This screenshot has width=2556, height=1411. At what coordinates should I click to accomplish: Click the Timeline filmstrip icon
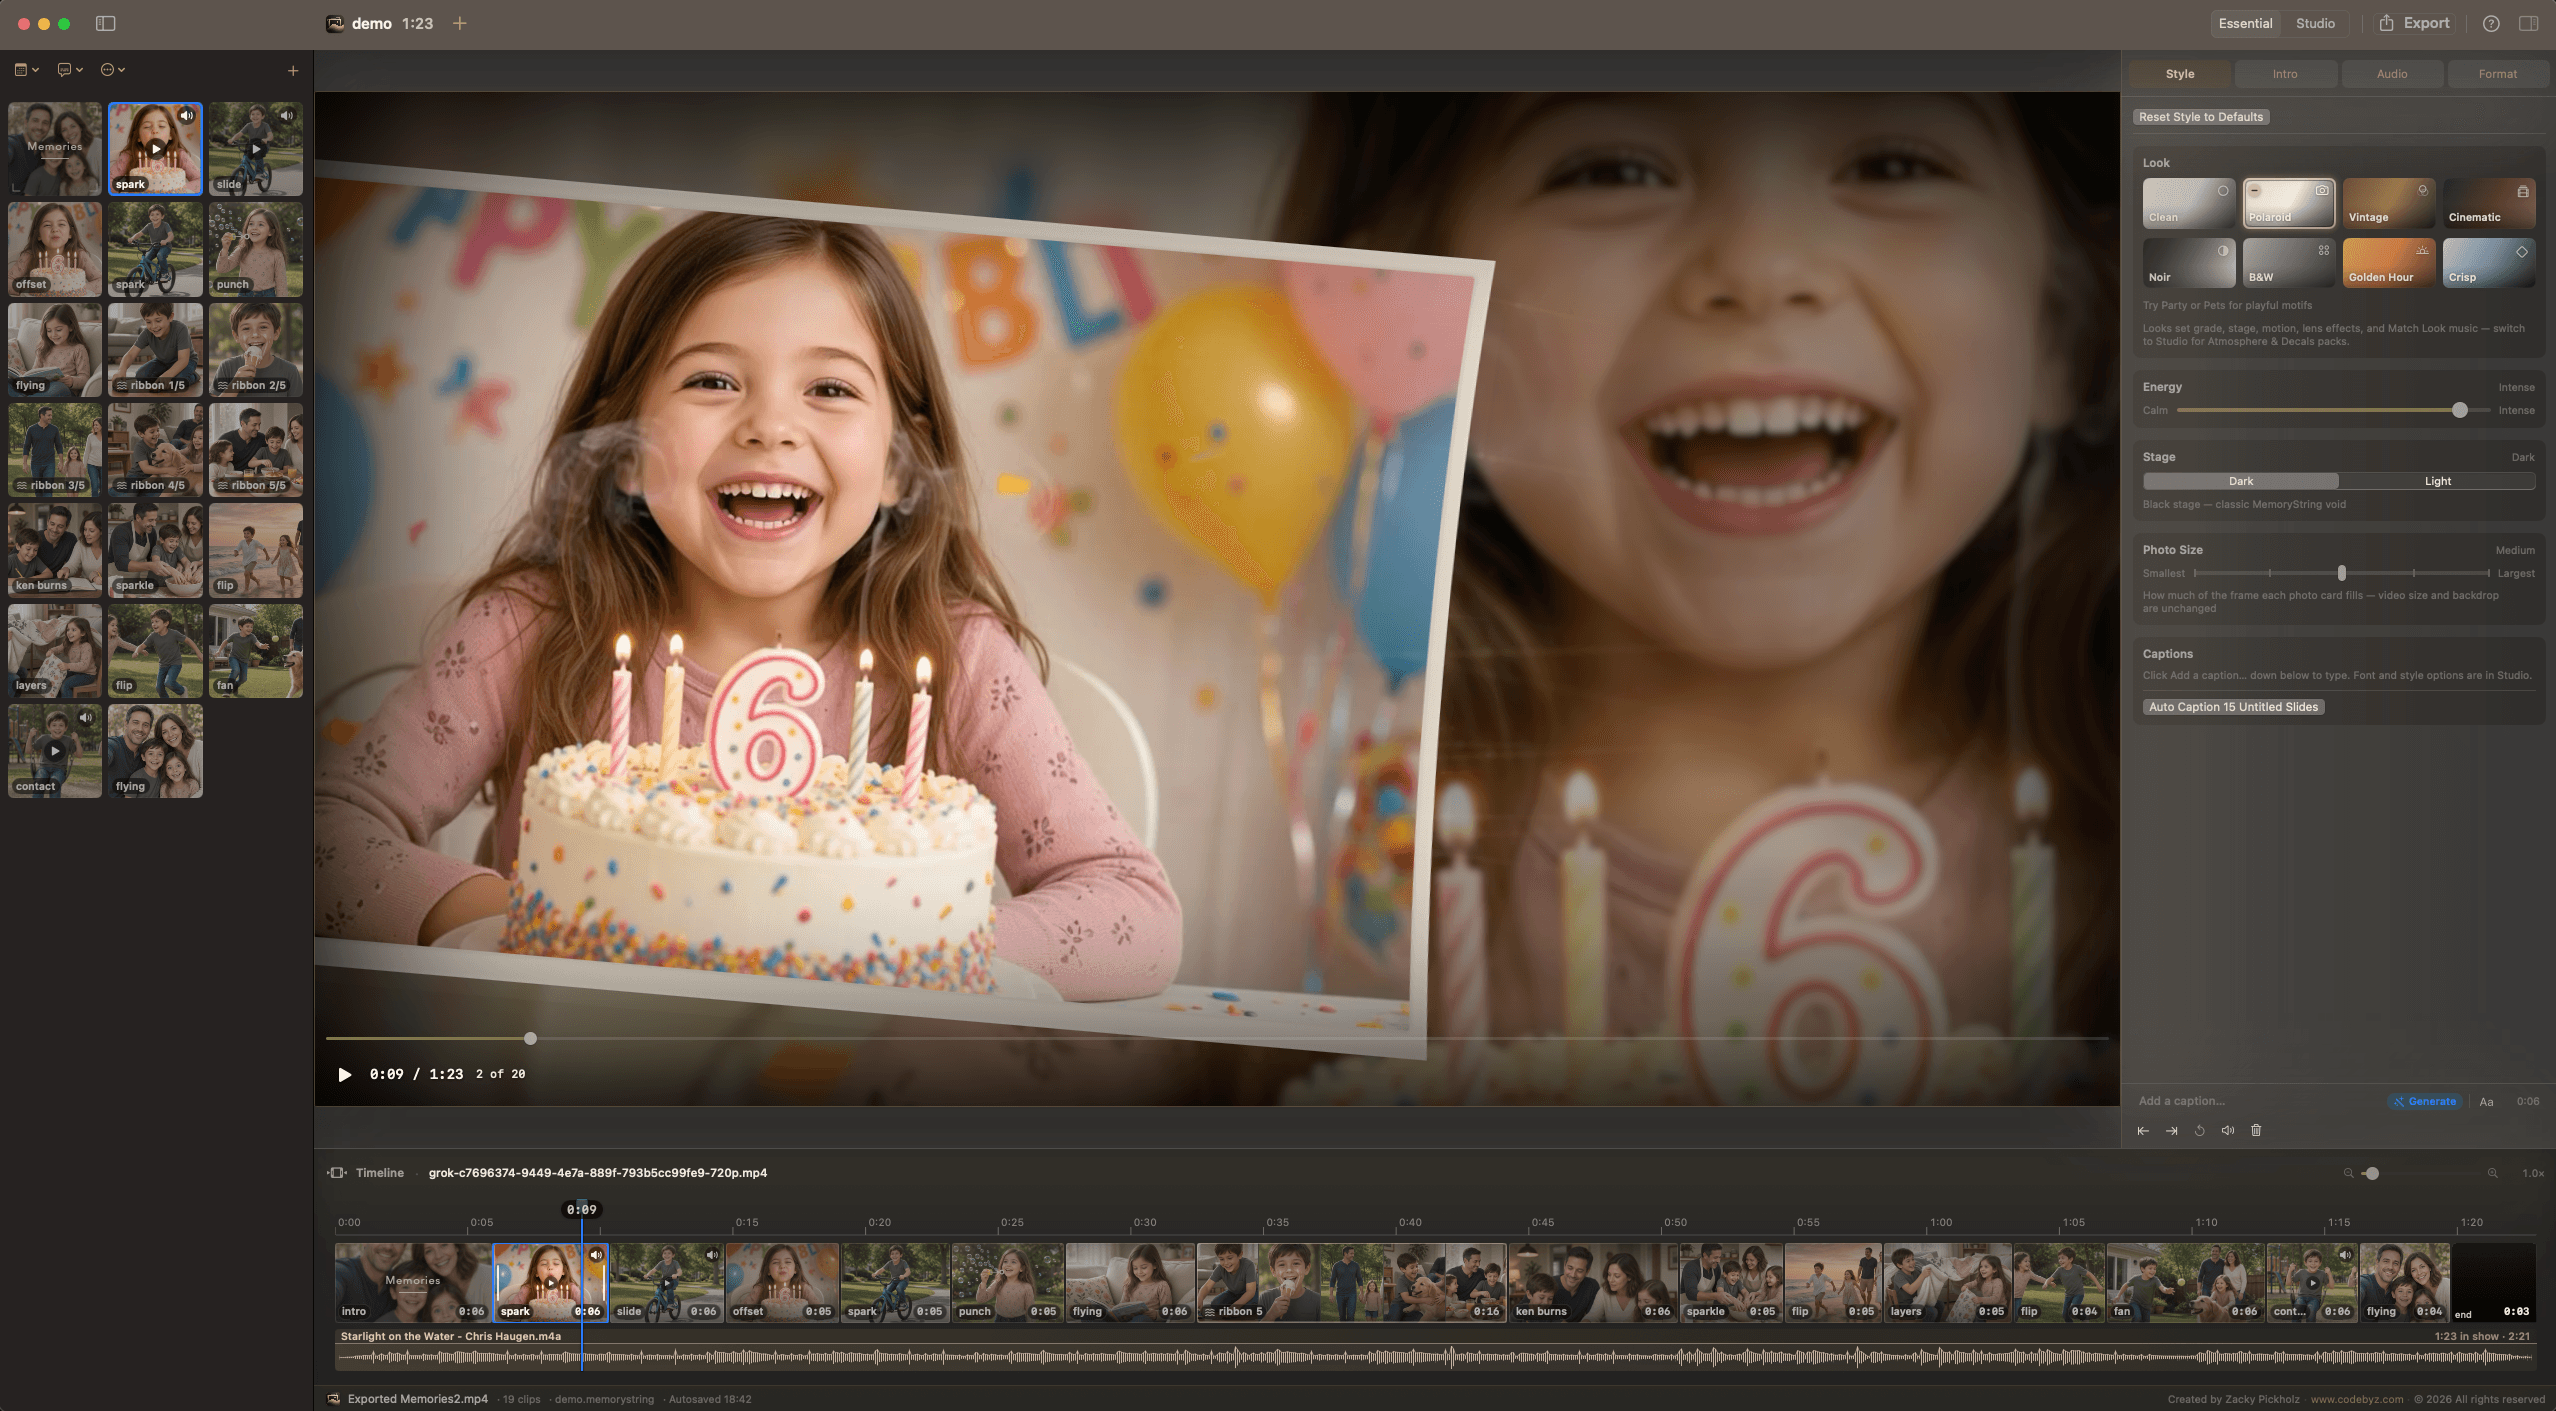pos(337,1173)
